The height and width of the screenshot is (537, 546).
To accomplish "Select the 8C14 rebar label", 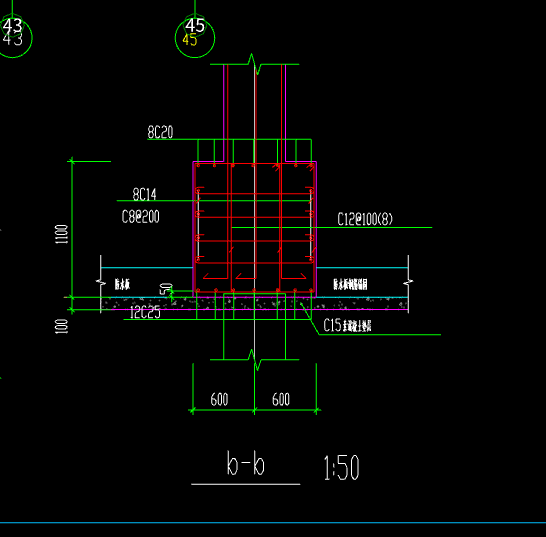I will [x=145, y=194].
